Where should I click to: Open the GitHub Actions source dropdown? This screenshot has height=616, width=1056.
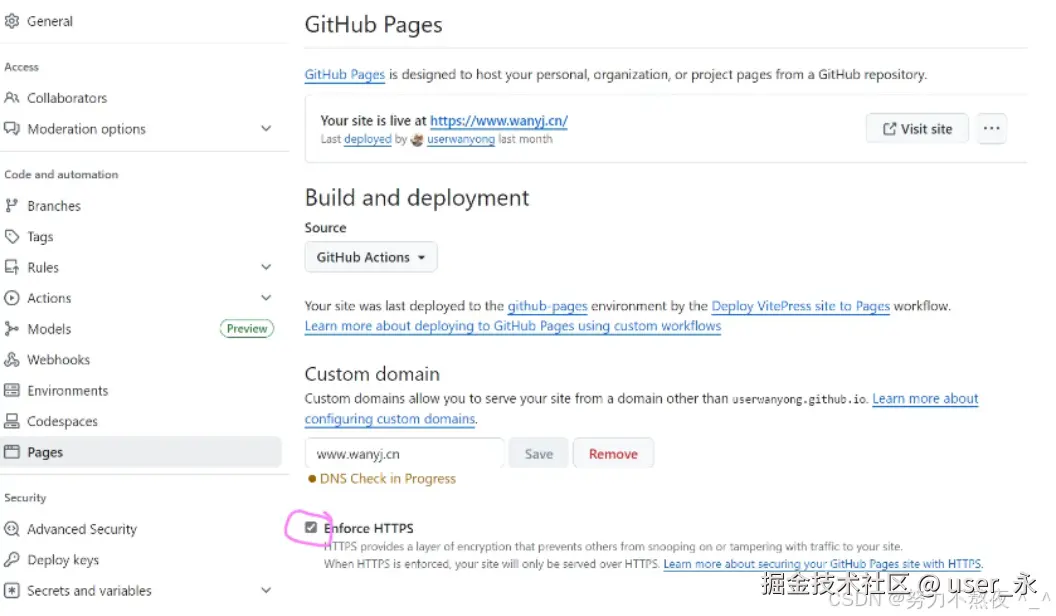coord(371,257)
